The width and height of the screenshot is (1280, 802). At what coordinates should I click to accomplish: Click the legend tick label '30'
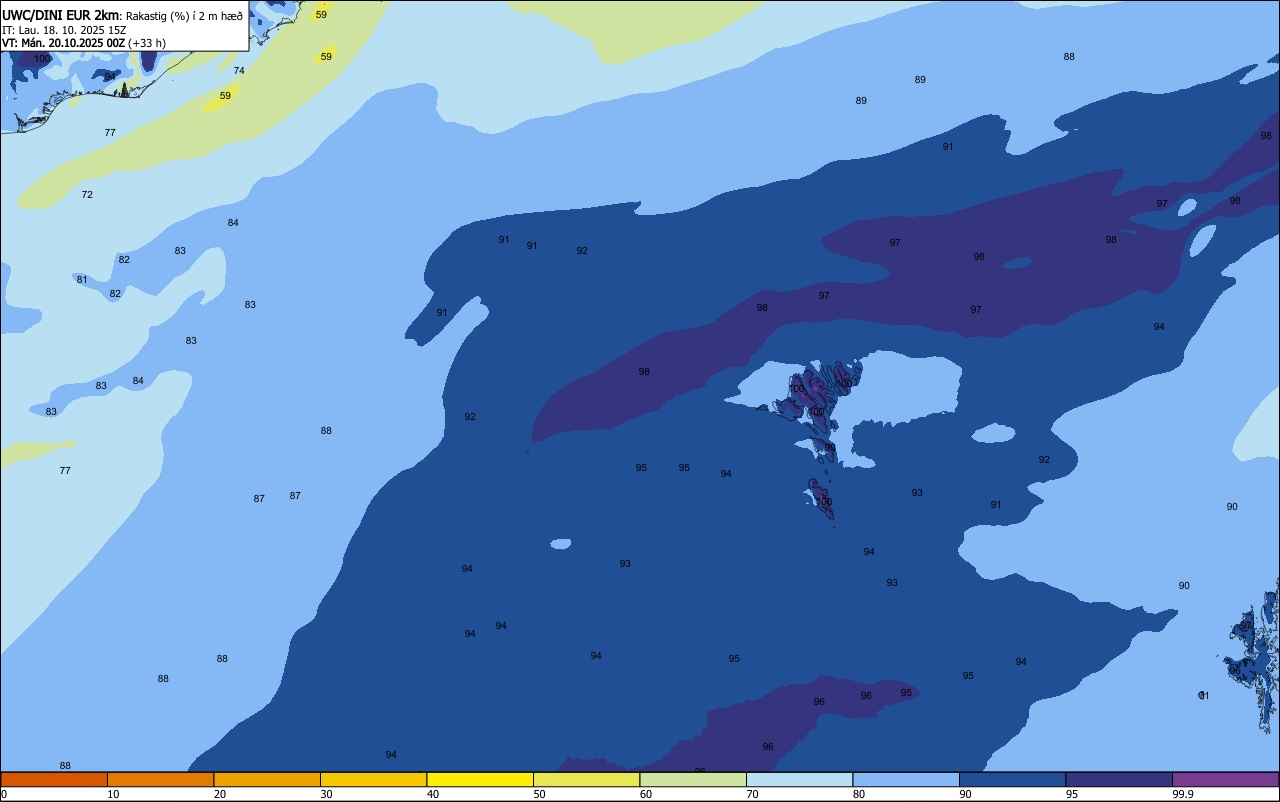(x=326, y=794)
